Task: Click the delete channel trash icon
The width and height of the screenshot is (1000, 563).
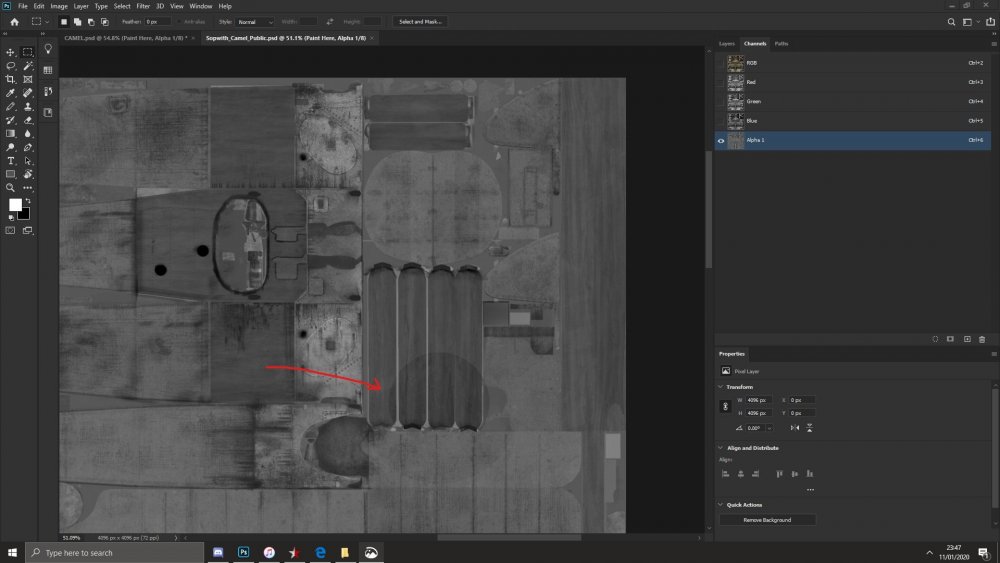Action: pyautogui.click(x=982, y=339)
